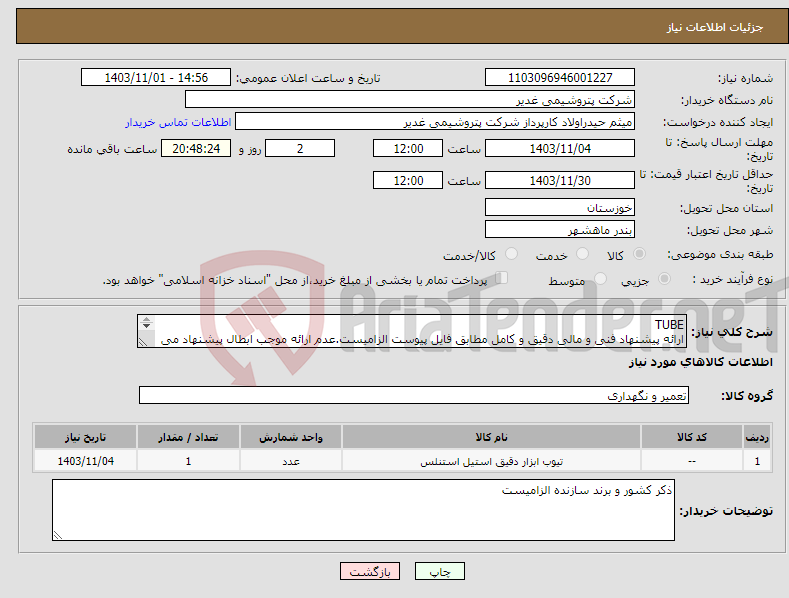
Task: Click the تعداد / مقدار column header
Action: point(188,437)
